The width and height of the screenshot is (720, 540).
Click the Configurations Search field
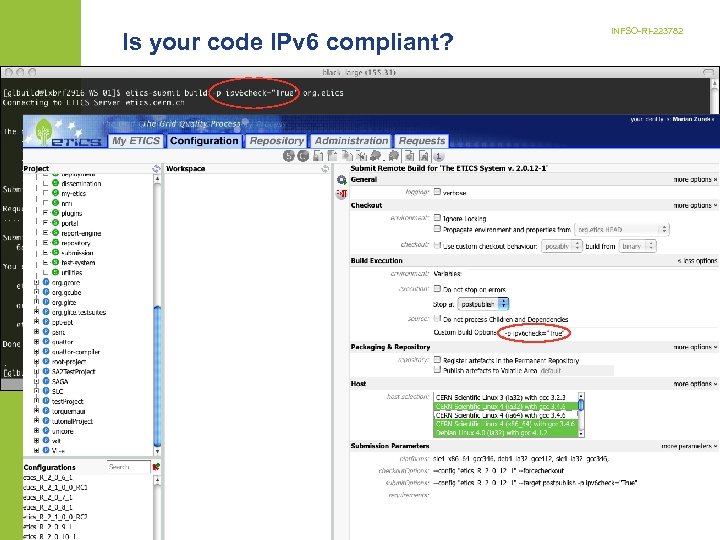click(128, 467)
